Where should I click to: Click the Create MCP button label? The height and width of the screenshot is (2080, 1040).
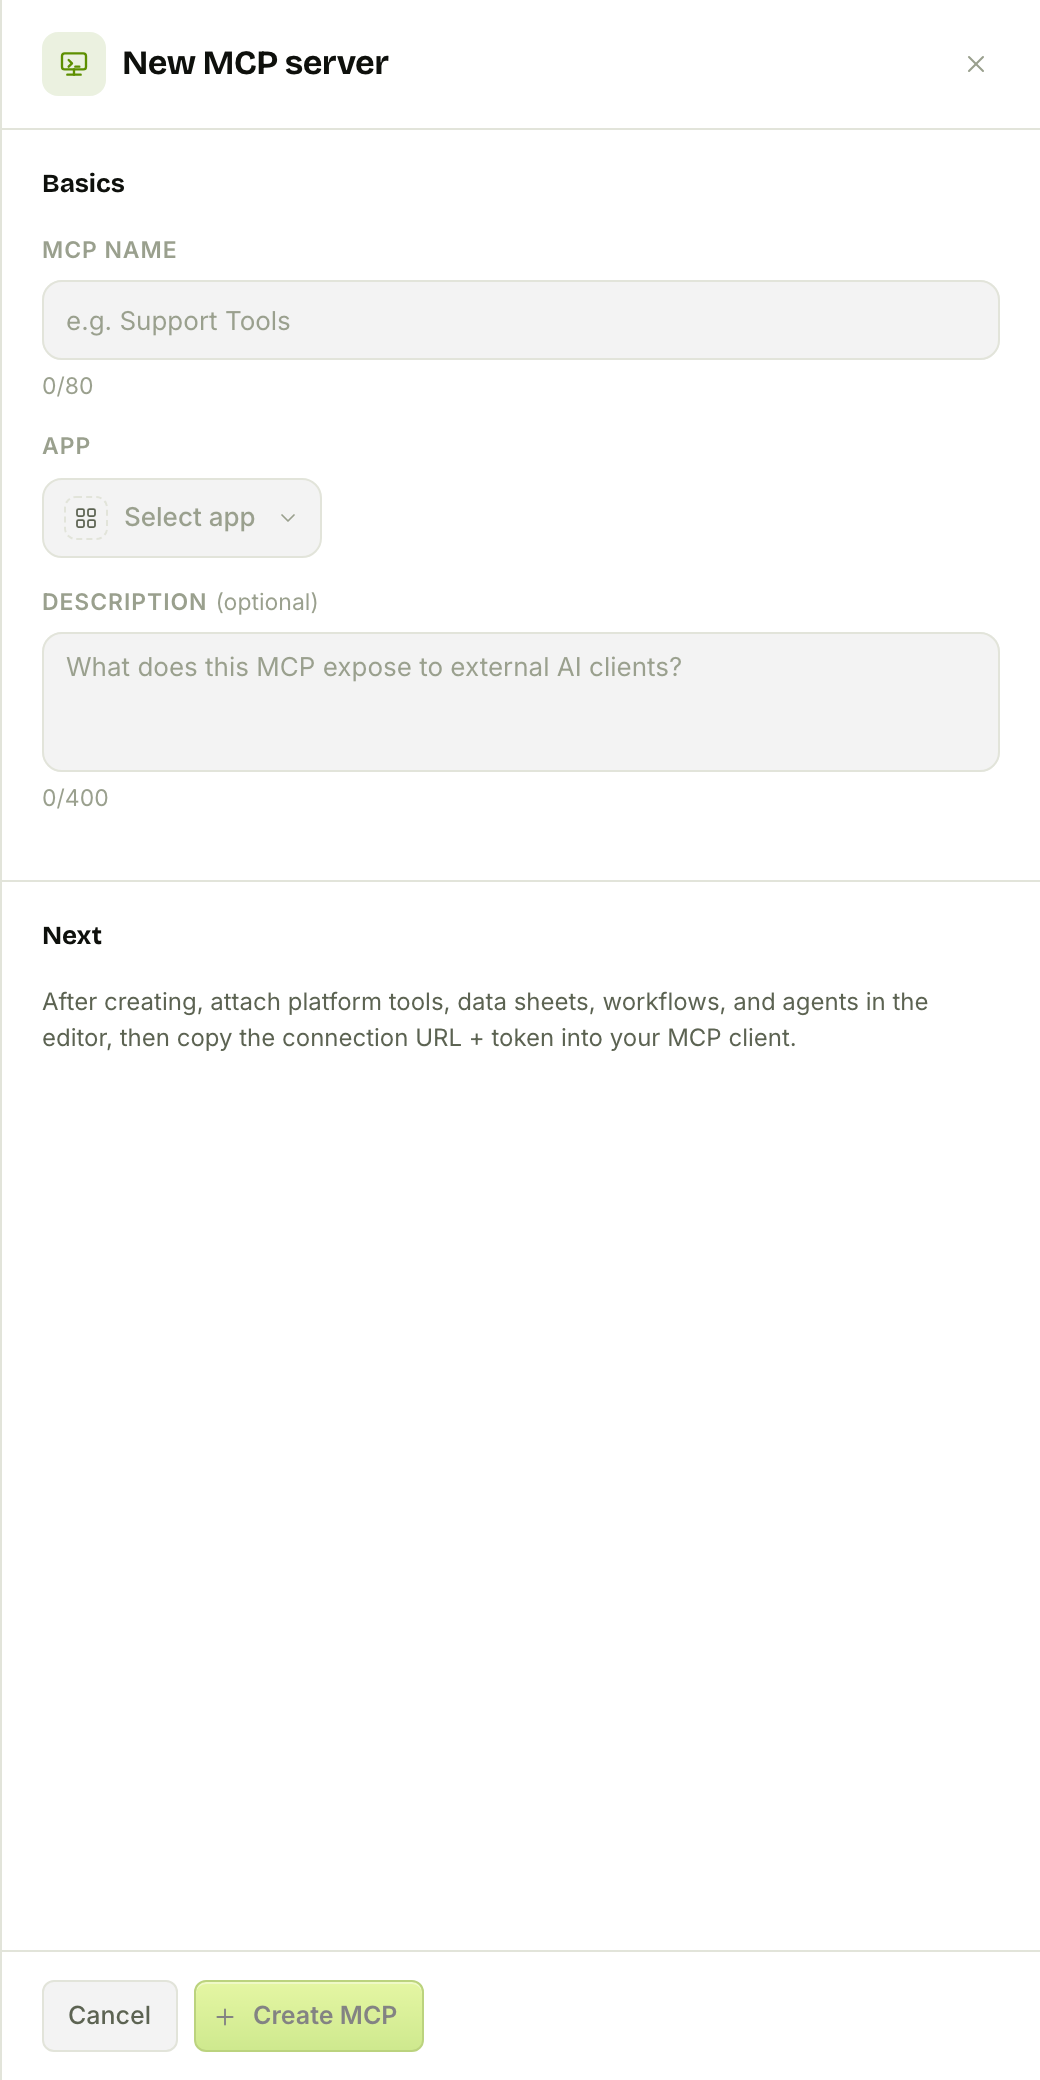coord(325,2015)
